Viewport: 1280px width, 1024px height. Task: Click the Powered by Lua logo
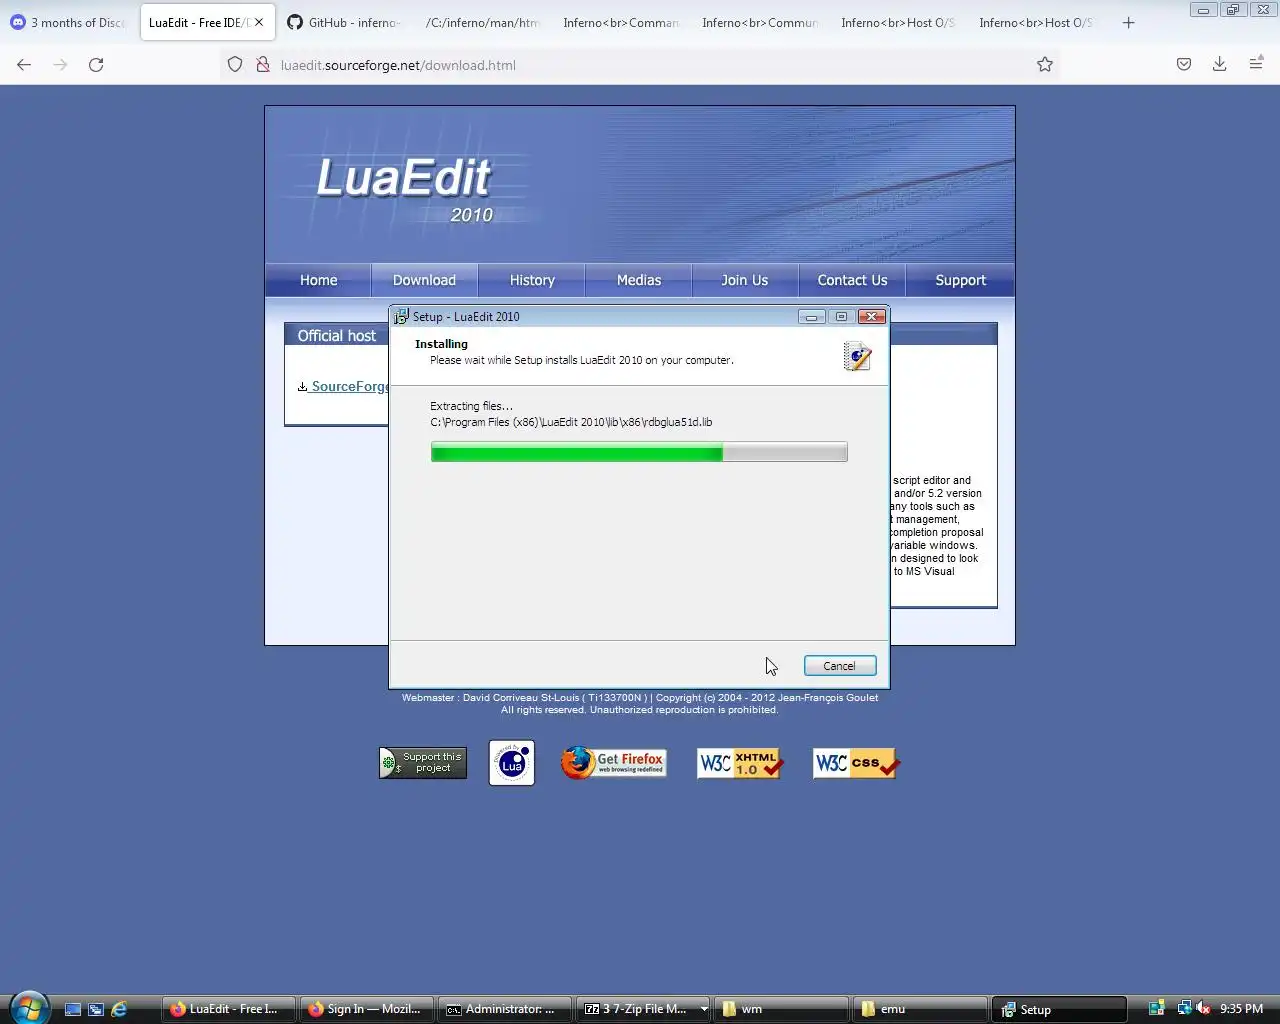coord(512,763)
